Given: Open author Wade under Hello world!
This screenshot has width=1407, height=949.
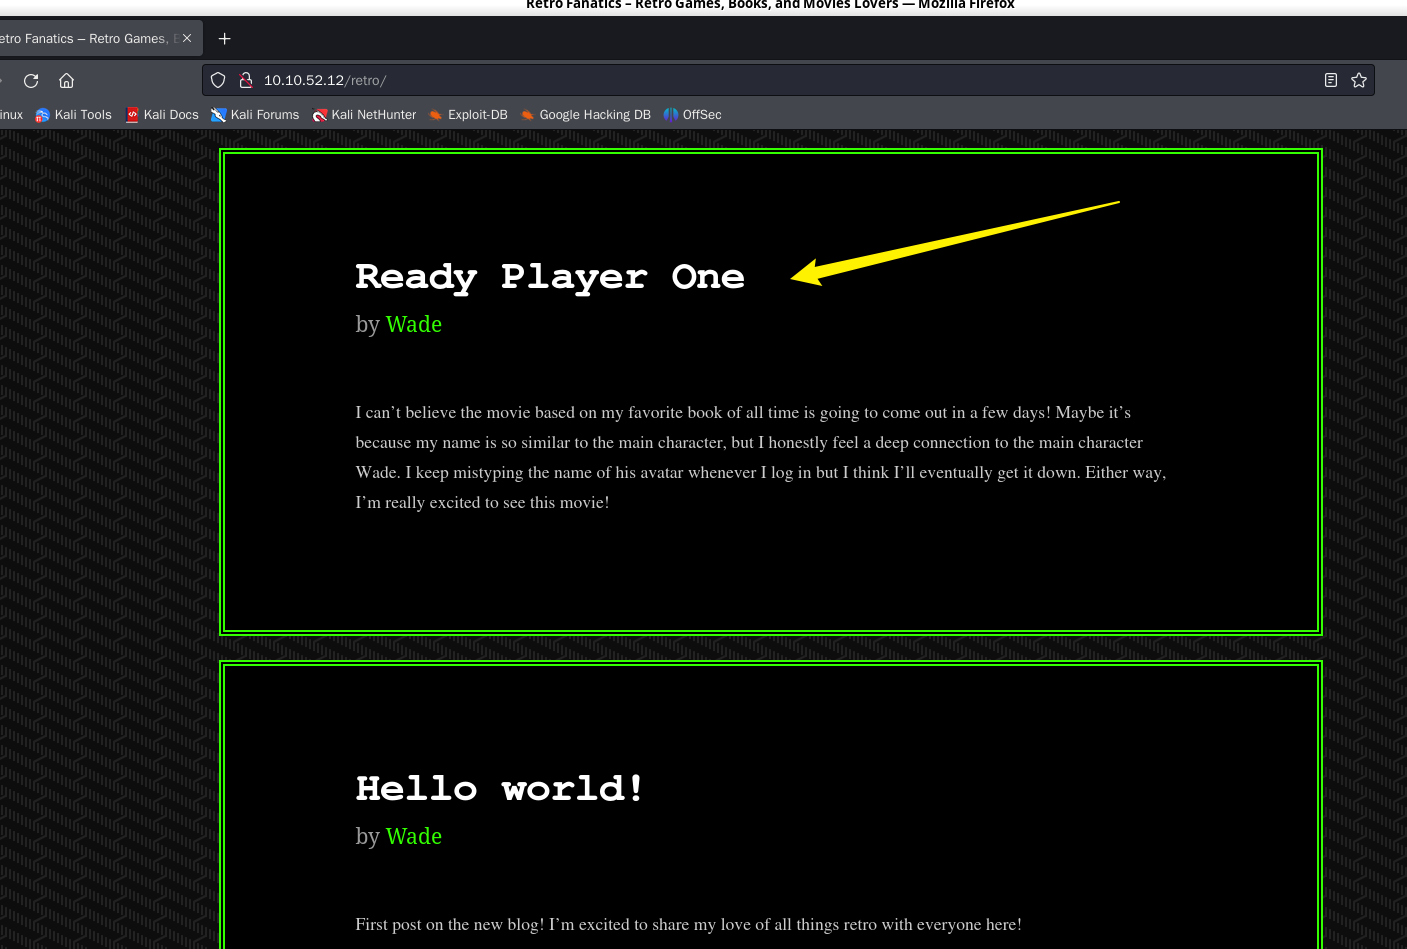Looking at the screenshot, I should tap(414, 836).
